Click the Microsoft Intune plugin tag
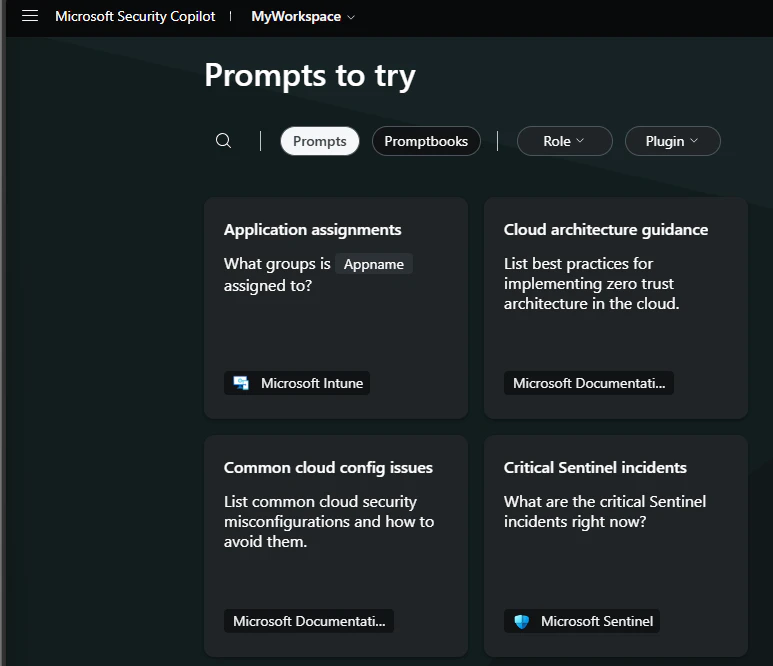This screenshot has height=666, width=773. 297,383
